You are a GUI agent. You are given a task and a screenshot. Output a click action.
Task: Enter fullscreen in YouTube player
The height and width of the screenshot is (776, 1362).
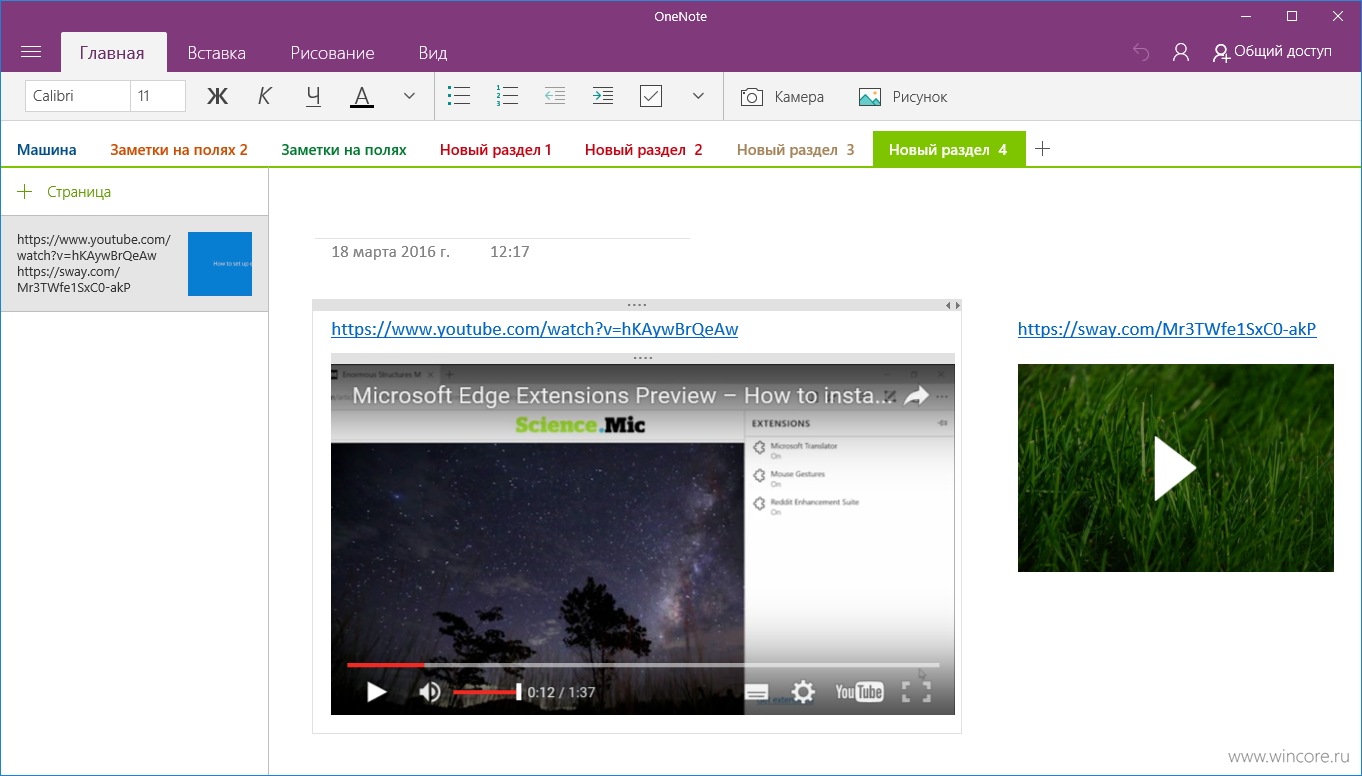pos(916,692)
